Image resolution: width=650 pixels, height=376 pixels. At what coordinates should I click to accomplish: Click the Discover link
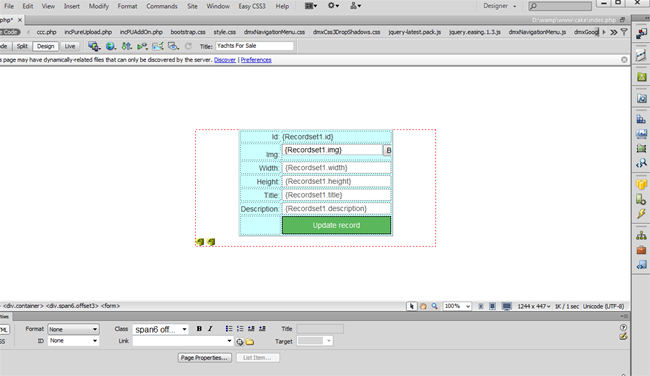point(225,60)
